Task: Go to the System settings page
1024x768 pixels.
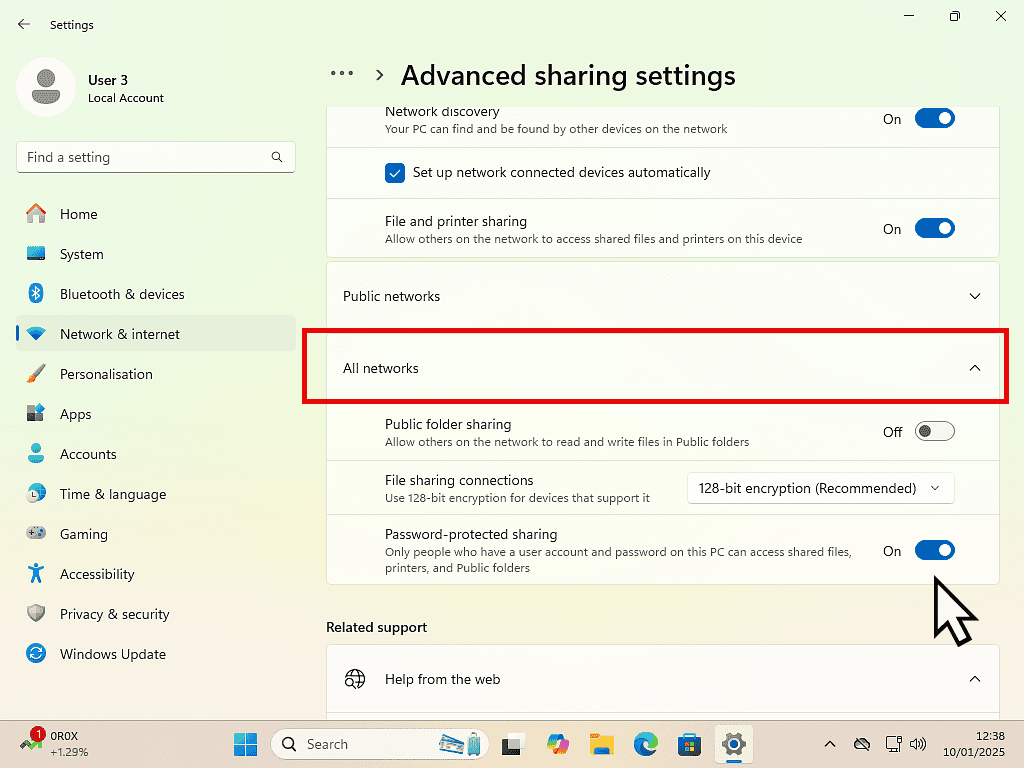Action: (x=81, y=254)
